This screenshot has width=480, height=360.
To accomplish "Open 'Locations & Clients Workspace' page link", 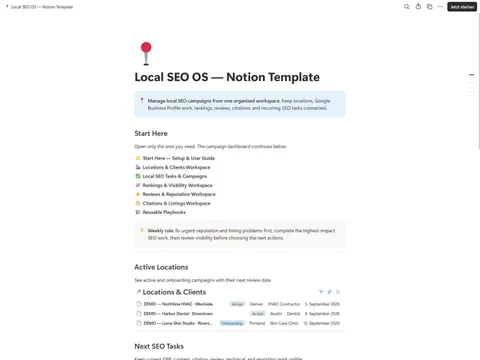I will tap(176, 167).
